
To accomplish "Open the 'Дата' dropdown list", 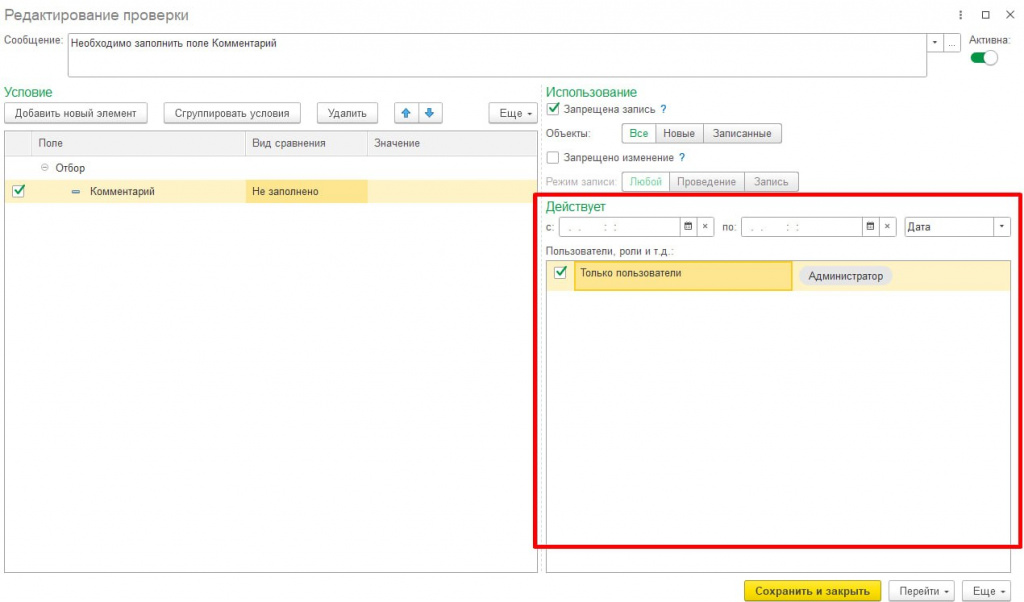I will (1002, 227).
